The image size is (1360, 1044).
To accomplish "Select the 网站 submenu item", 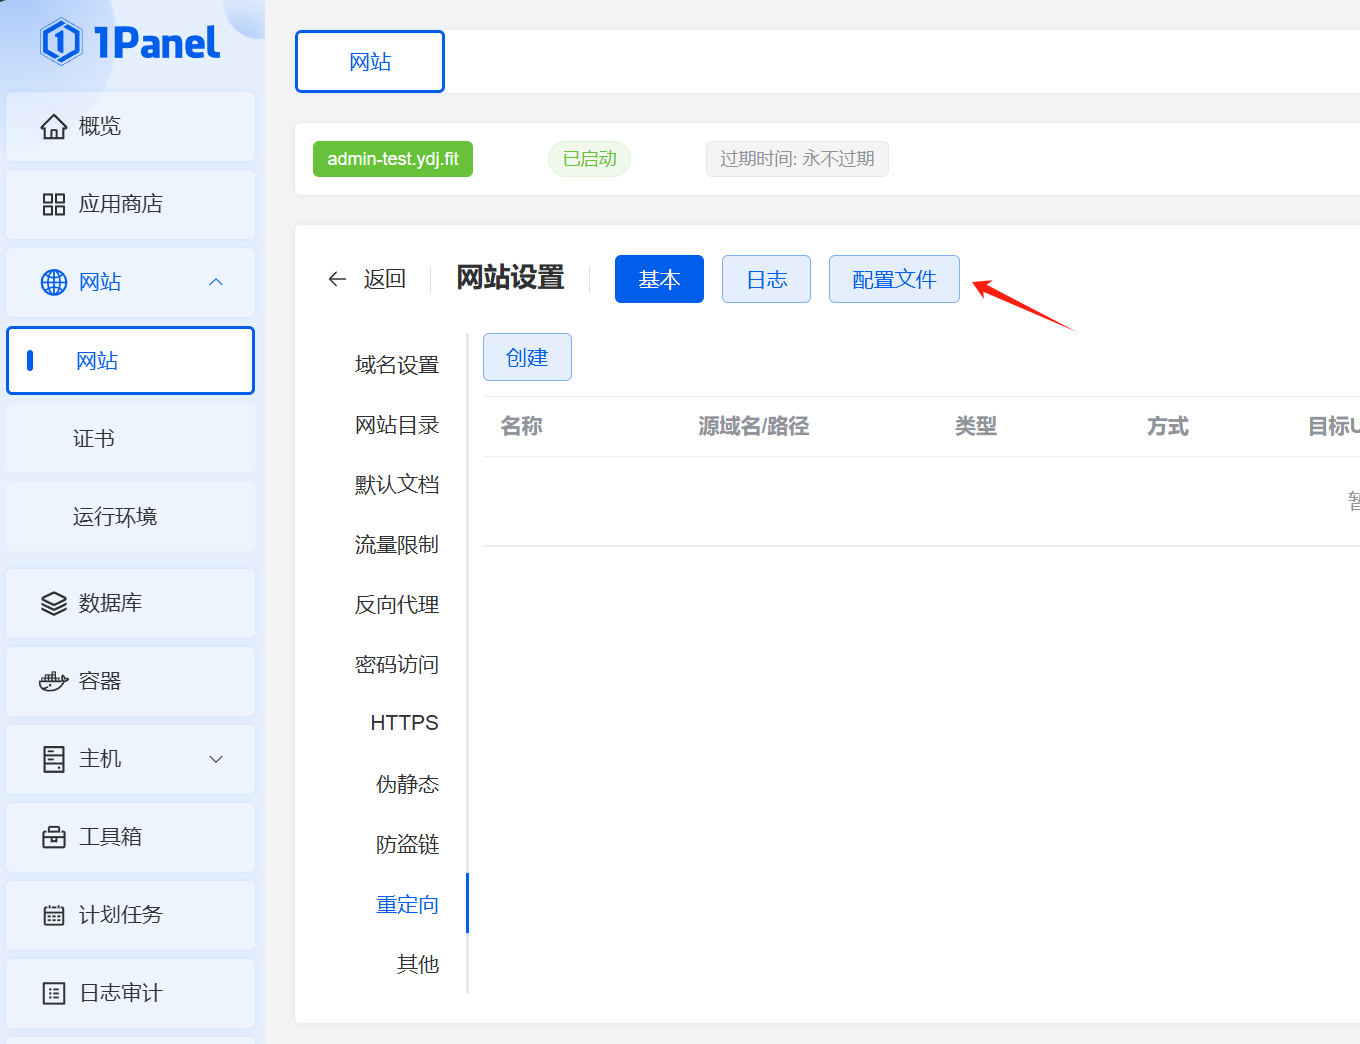I will click(130, 360).
